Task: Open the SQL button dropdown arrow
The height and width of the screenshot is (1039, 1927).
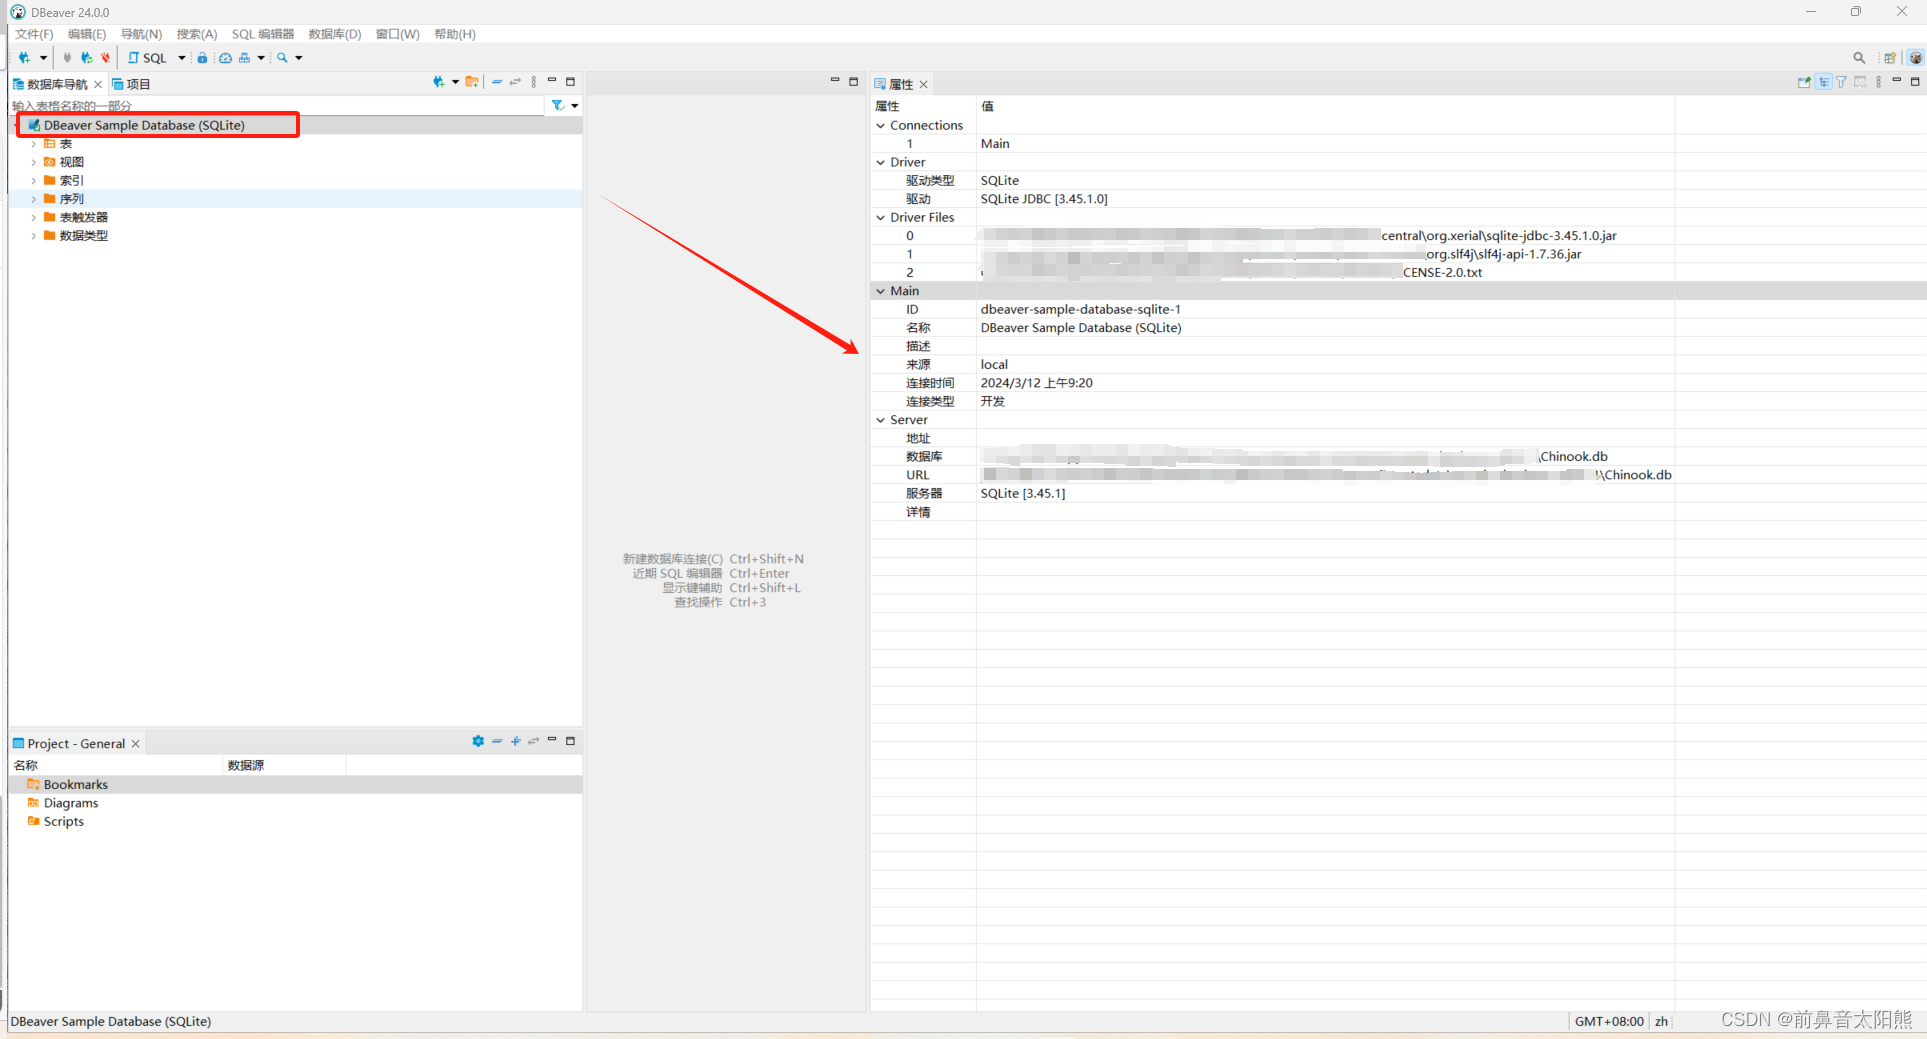Action: click(182, 58)
